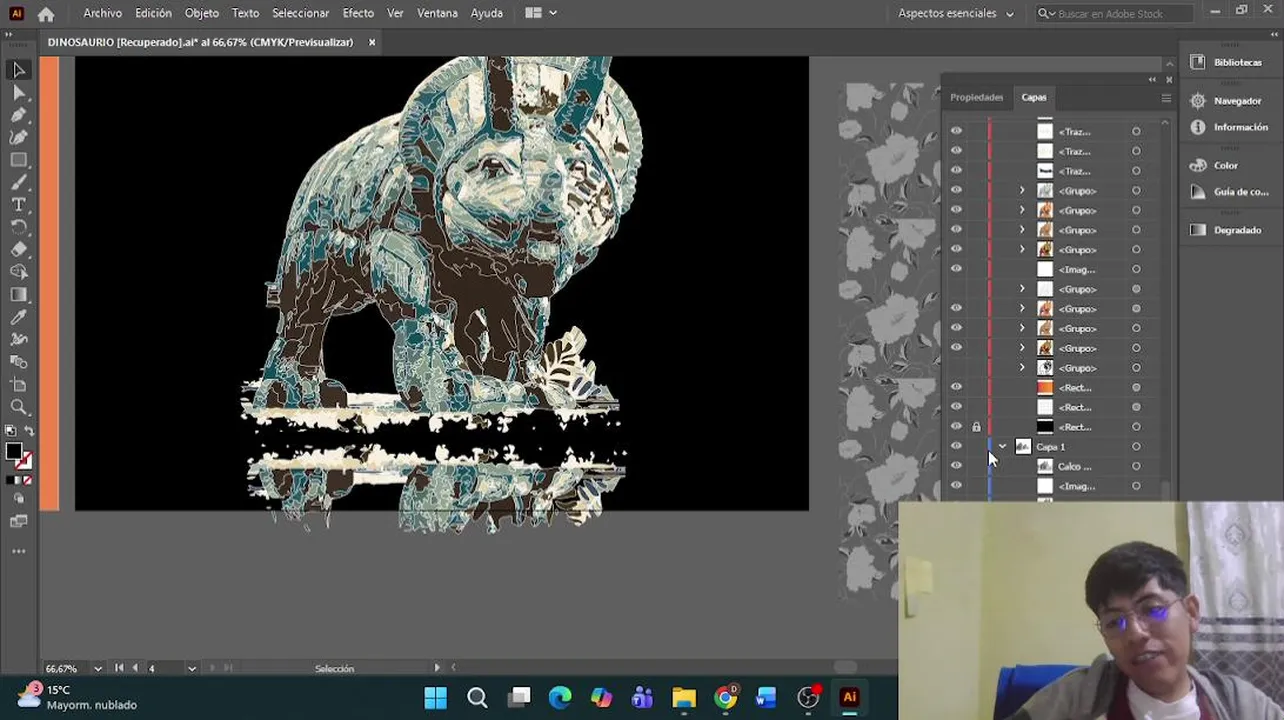Screen dimensions: 1284x720
Task: Open the 66,67% zoom level dropdown
Action: tap(98, 668)
